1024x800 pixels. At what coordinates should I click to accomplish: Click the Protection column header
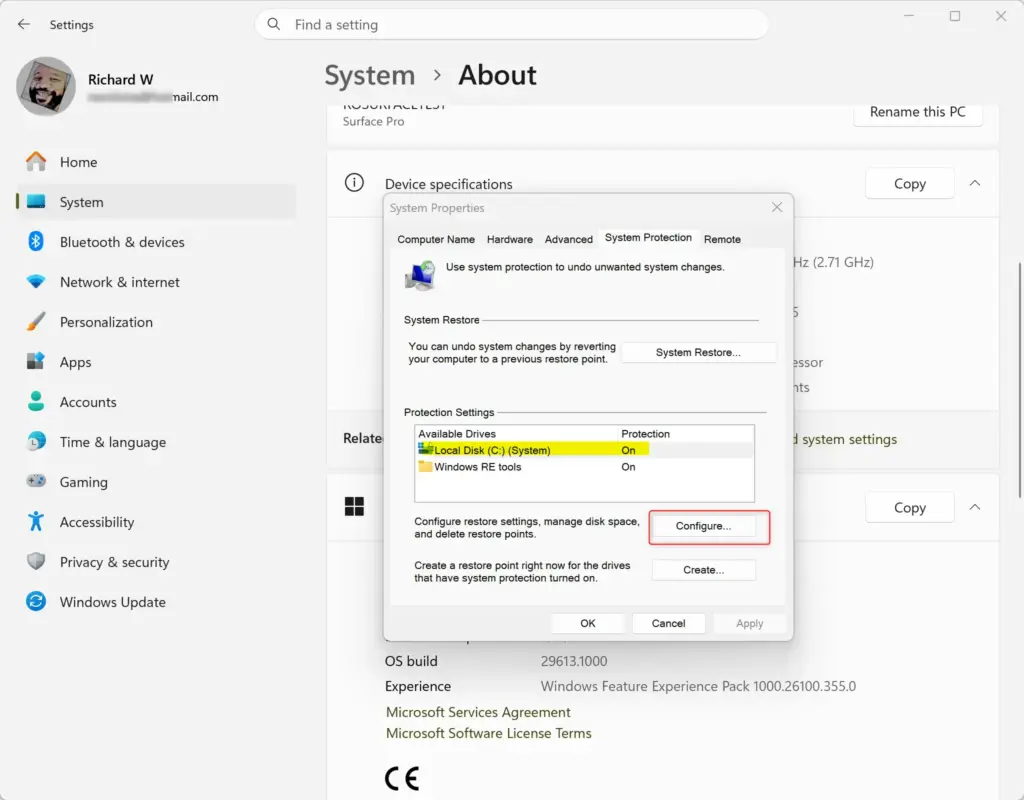pos(686,434)
